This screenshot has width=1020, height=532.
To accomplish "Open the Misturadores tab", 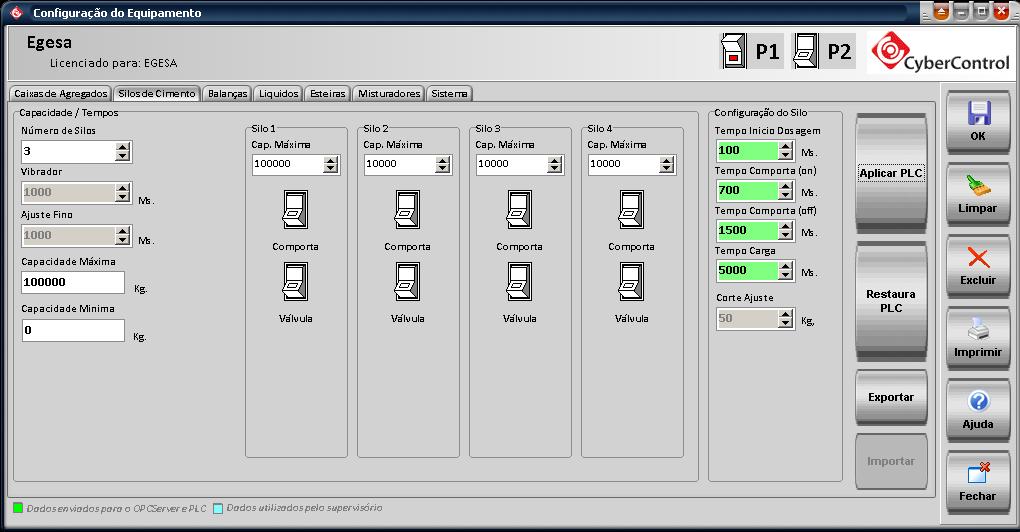I will point(389,93).
